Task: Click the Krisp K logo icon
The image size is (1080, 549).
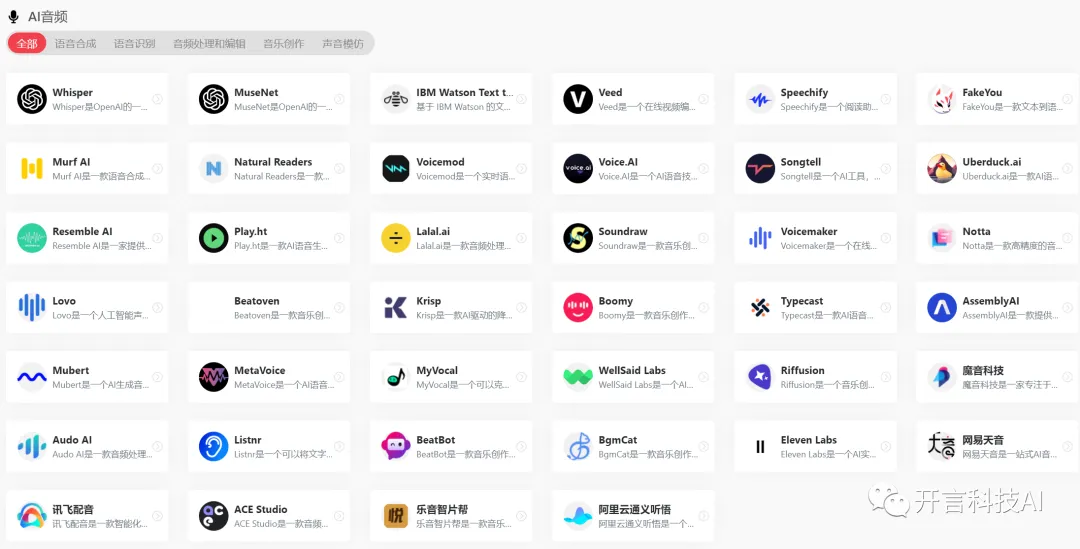Action: click(396, 308)
